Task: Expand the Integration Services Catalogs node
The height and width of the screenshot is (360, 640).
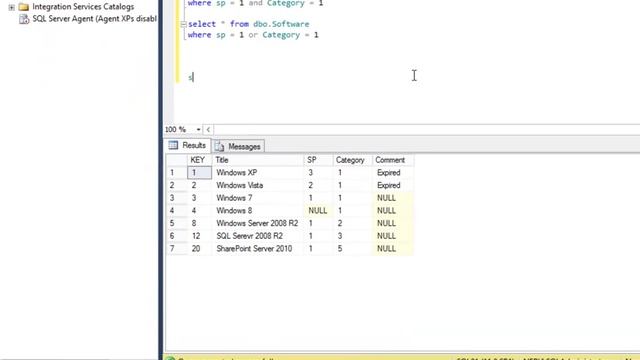Action: click(11, 7)
